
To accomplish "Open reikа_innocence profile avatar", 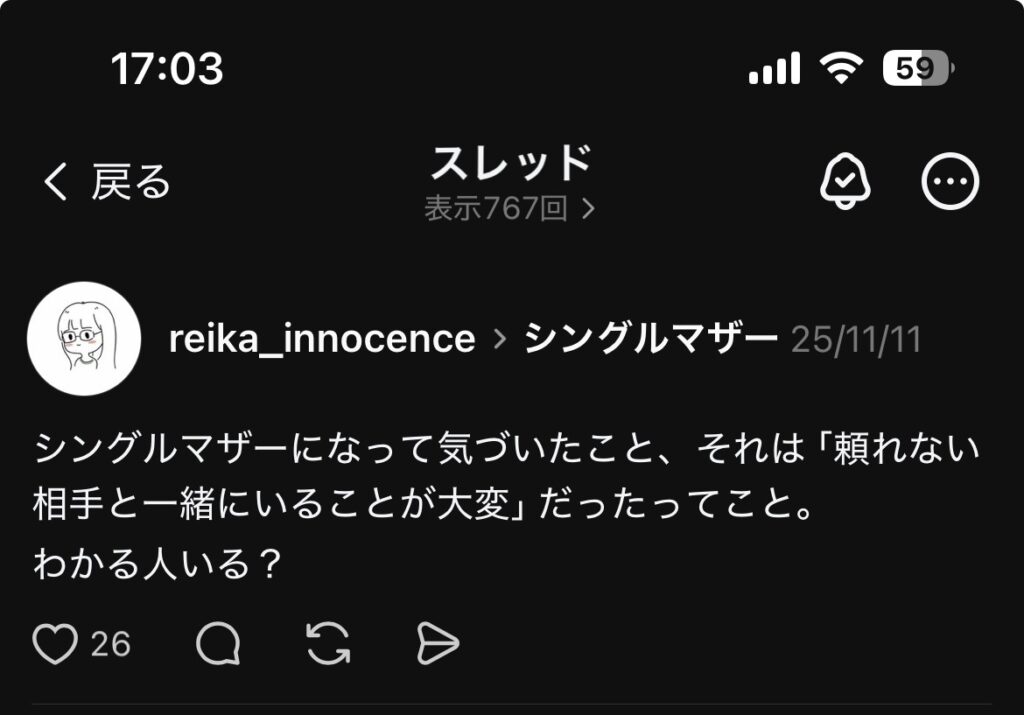I will [x=83, y=339].
